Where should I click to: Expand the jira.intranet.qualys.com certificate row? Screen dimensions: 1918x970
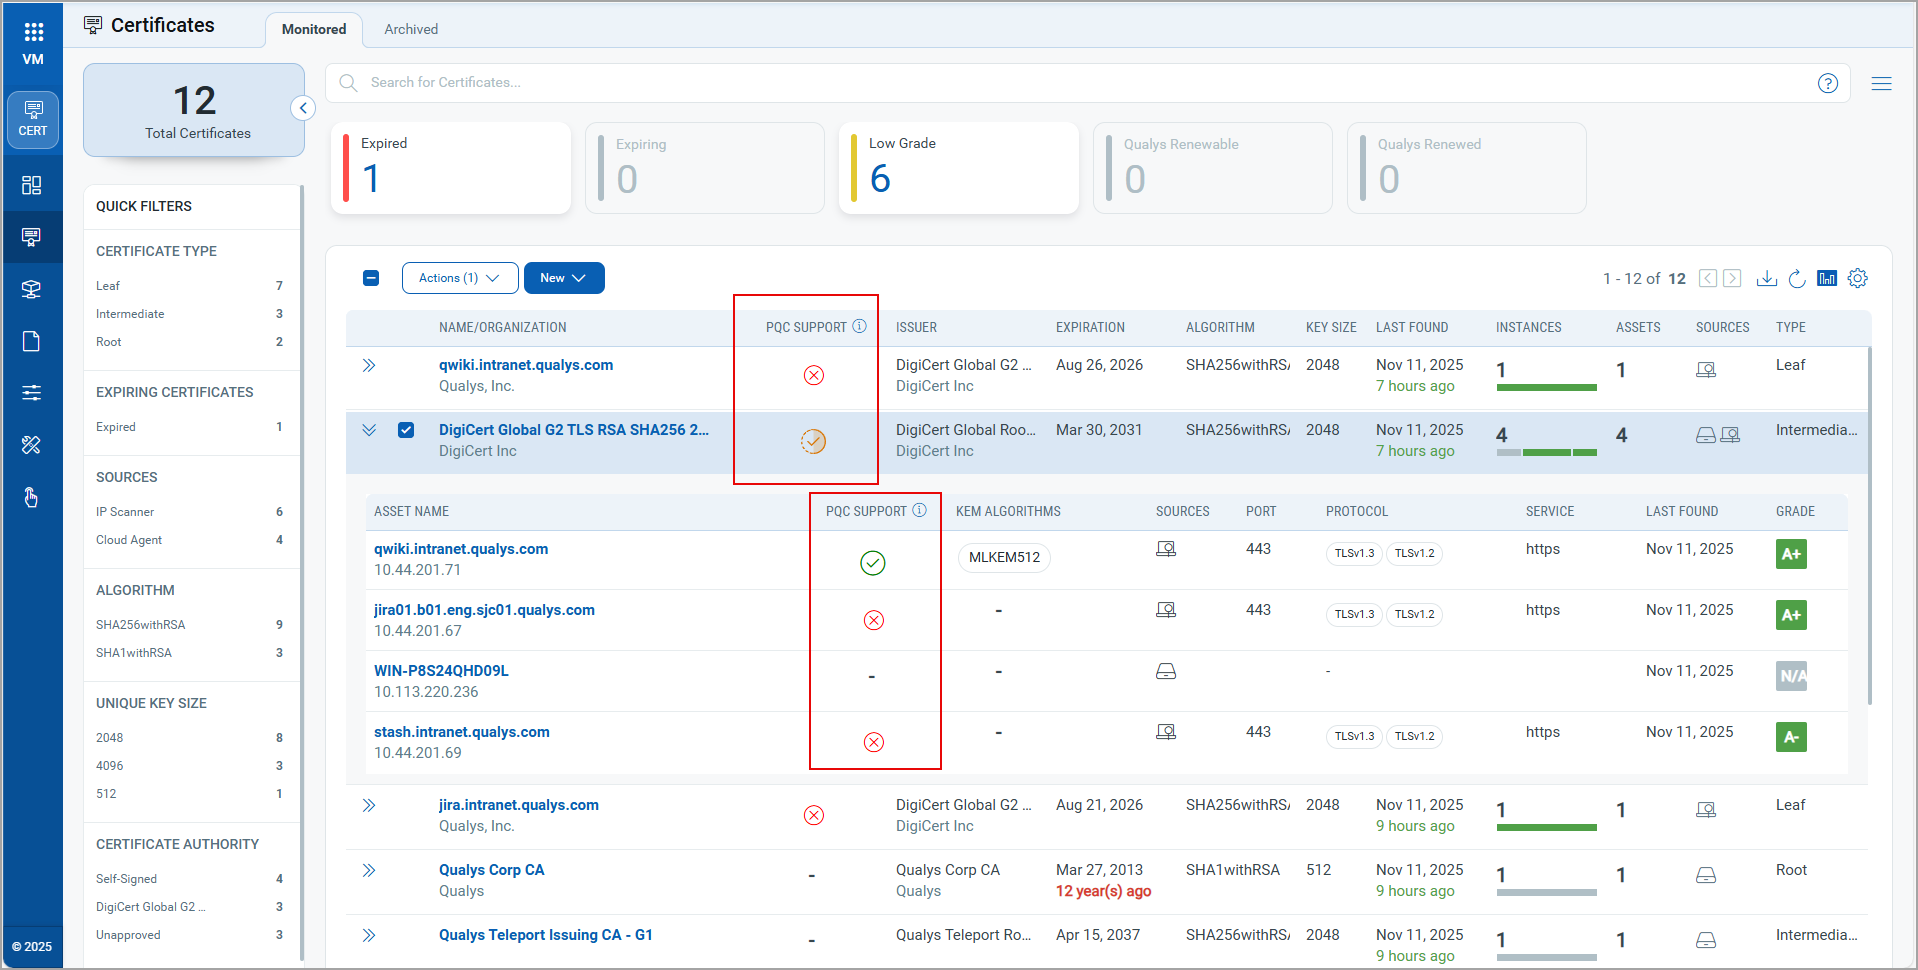pos(369,805)
